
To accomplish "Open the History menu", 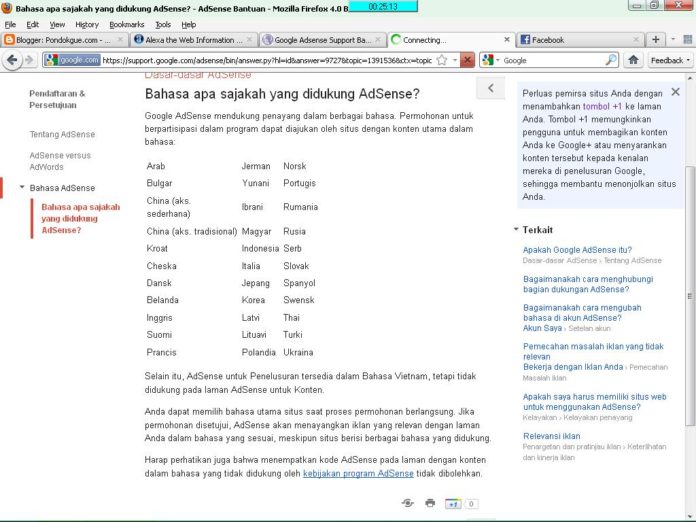I will [87, 24].
